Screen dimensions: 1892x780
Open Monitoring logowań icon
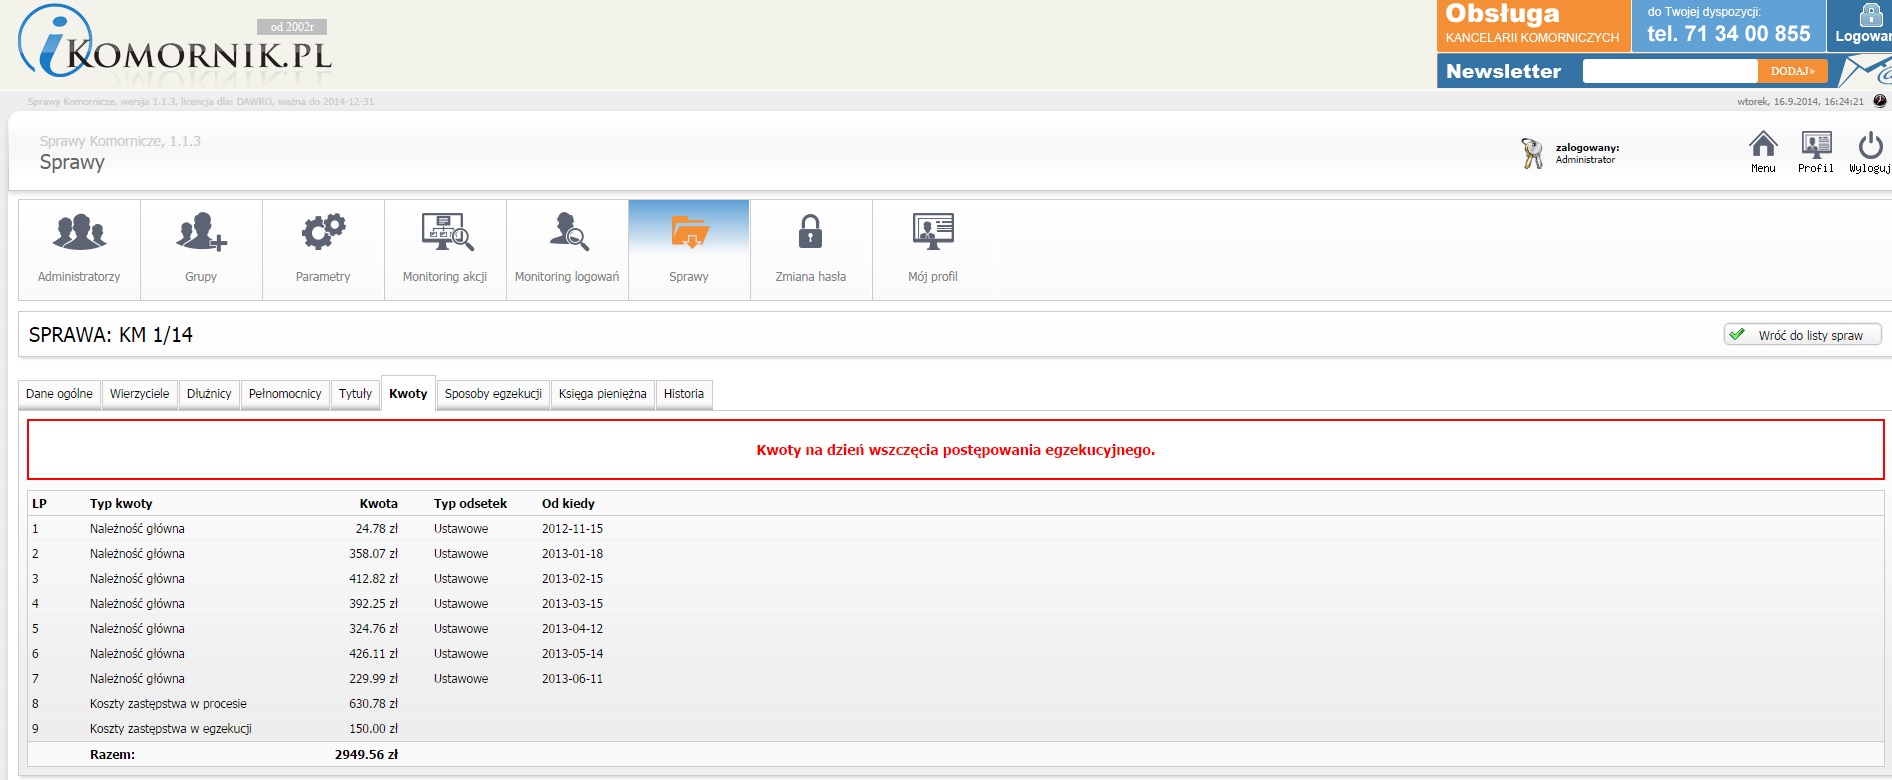point(567,232)
